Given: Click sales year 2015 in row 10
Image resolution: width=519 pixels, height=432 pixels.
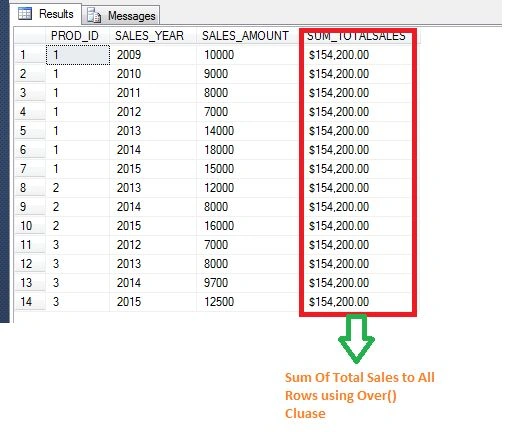Looking at the screenshot, I should pyautogui.click(x=153, y=226).
